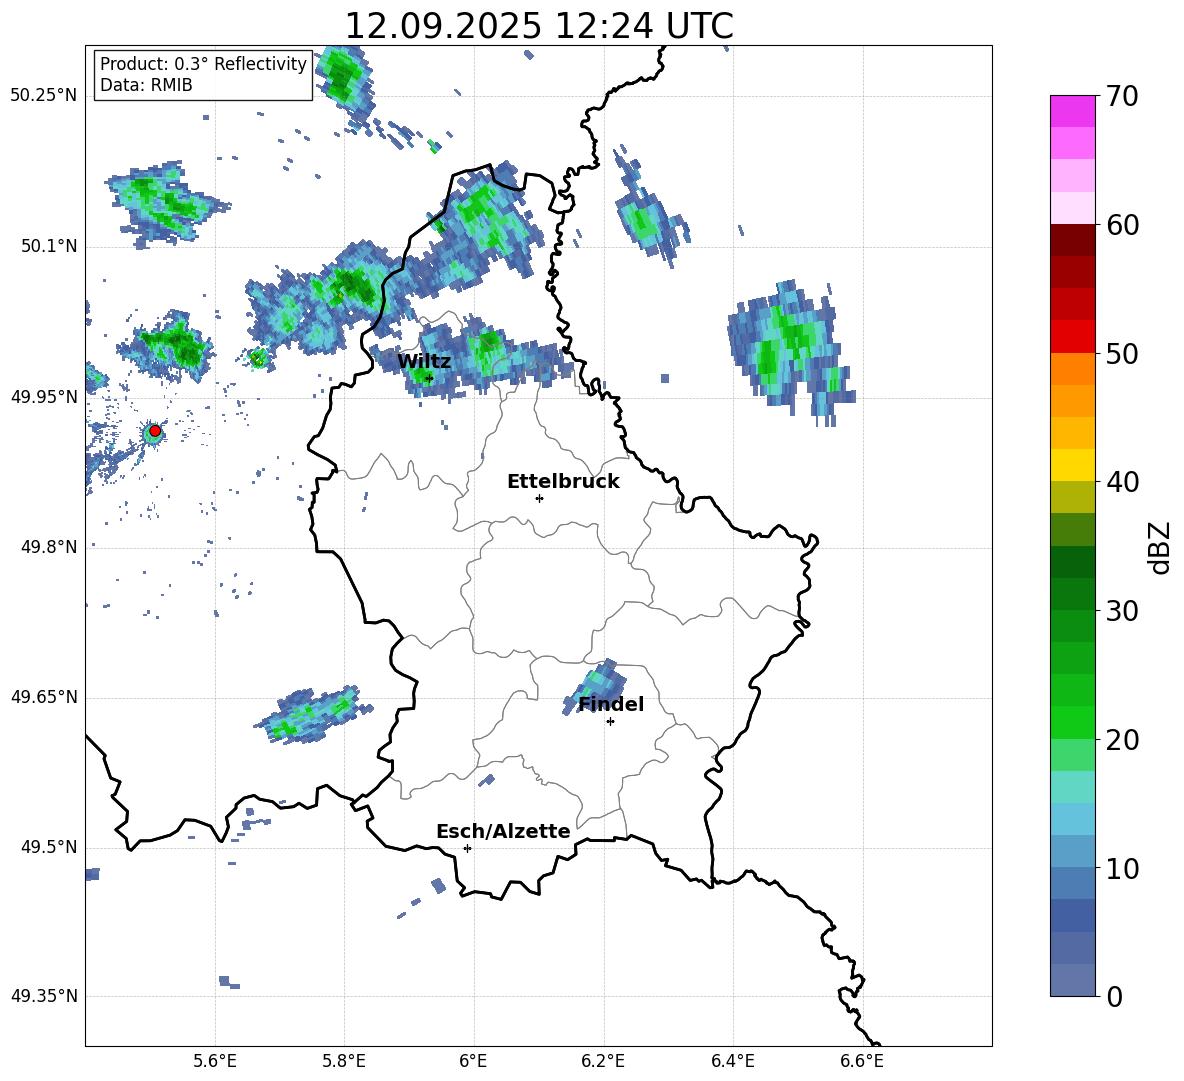This screenshot has height=1081, width=1184.
Task: Click the Findel city label
Action: (611, 704)
